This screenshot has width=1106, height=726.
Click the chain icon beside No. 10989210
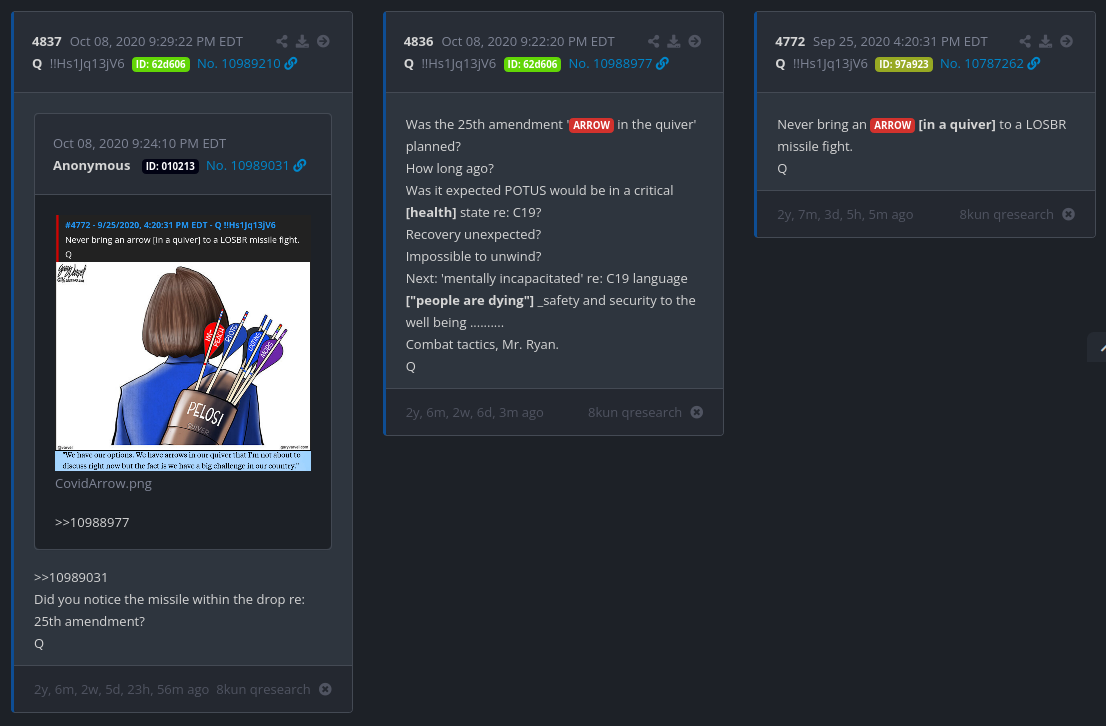point(291,63)
